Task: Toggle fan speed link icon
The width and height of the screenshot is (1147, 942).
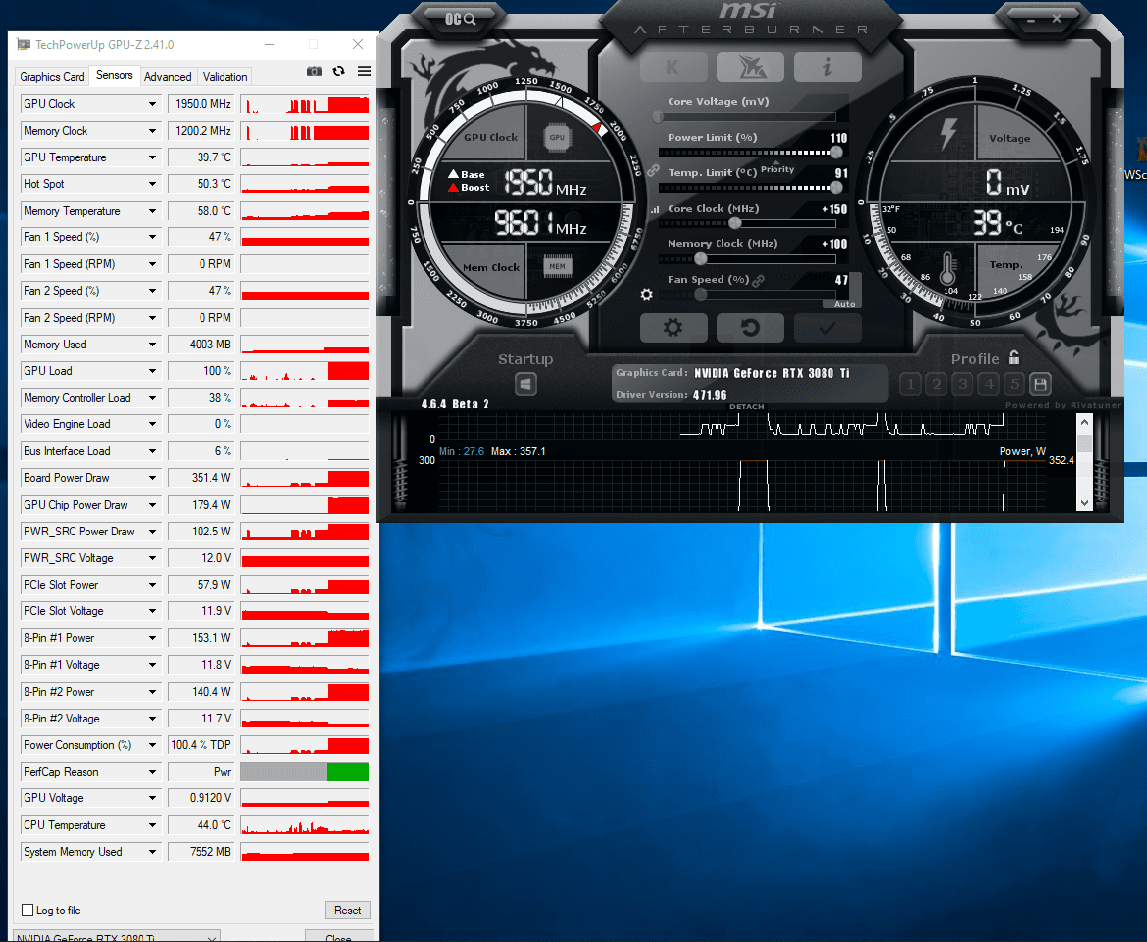Action: tap(759, 280)
